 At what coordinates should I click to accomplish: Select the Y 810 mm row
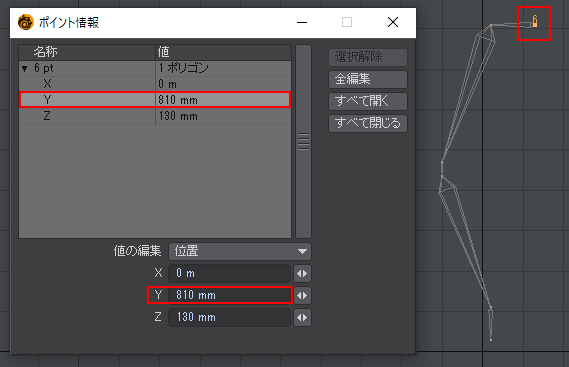coord(155,100)
